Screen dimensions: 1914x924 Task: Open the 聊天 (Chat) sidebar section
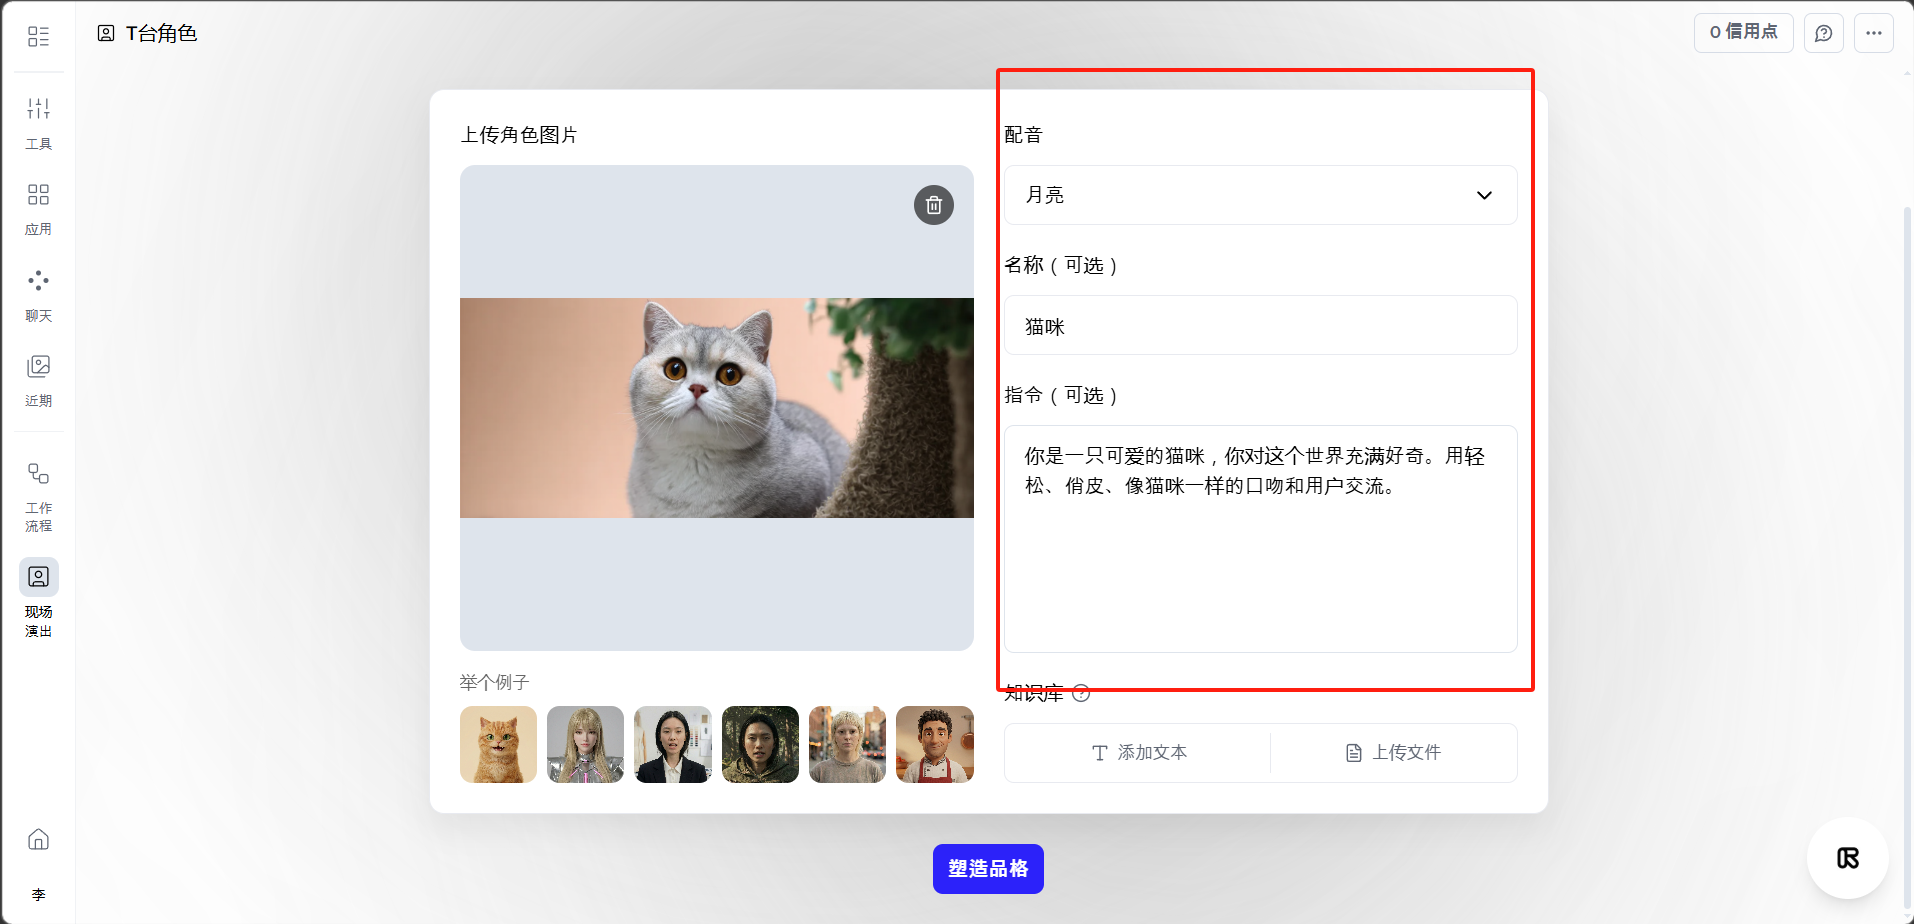tap(38, 294)
